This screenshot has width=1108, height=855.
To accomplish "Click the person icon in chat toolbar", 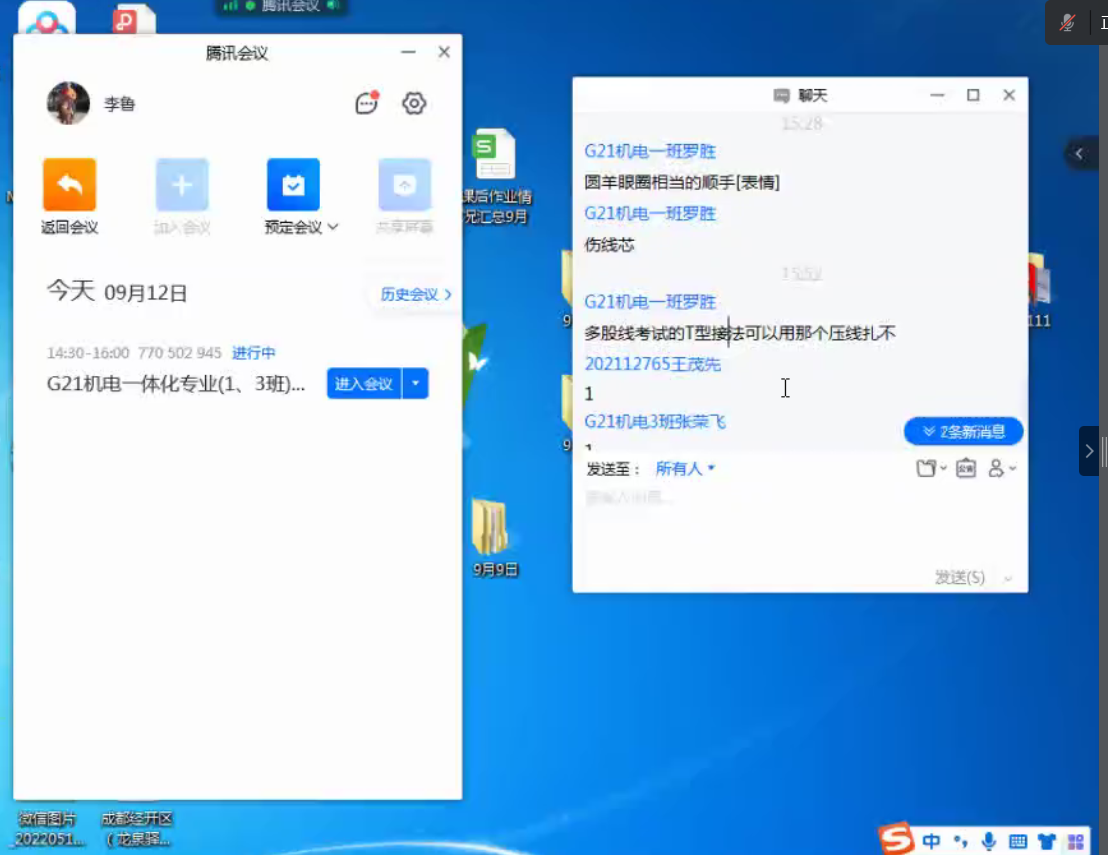I will pos(997,468).
